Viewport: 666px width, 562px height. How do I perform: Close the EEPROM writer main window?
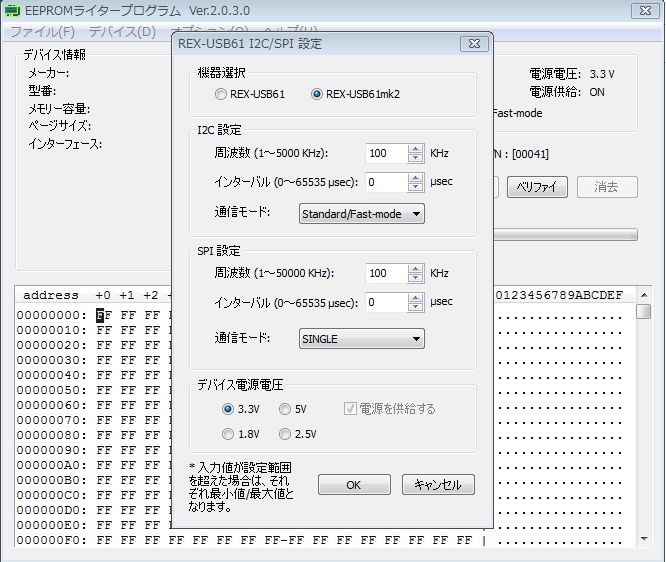[645, 11]
